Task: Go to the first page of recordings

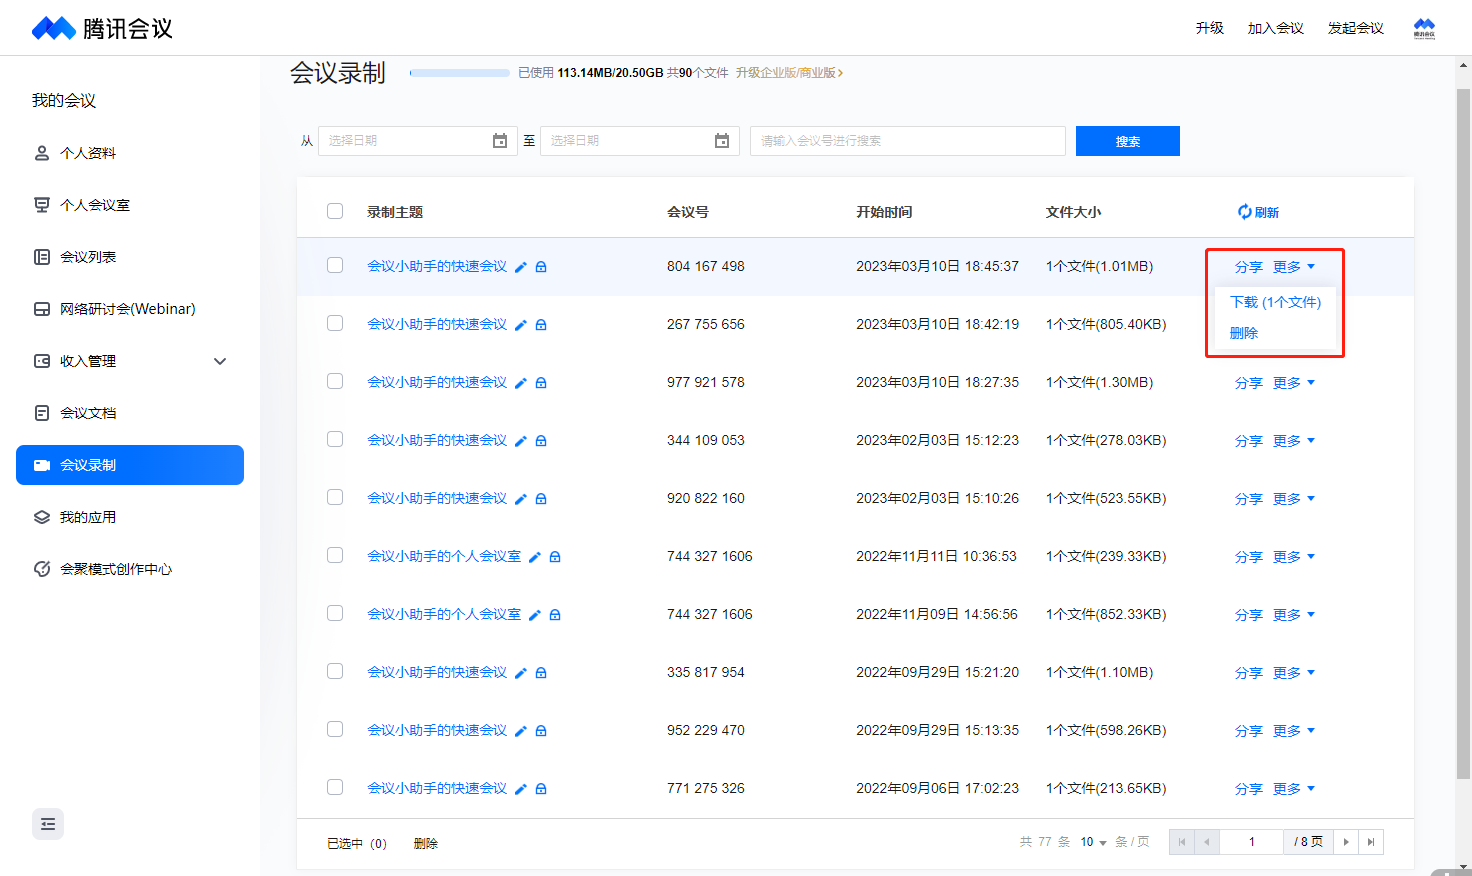Action: click(1182, 842)
